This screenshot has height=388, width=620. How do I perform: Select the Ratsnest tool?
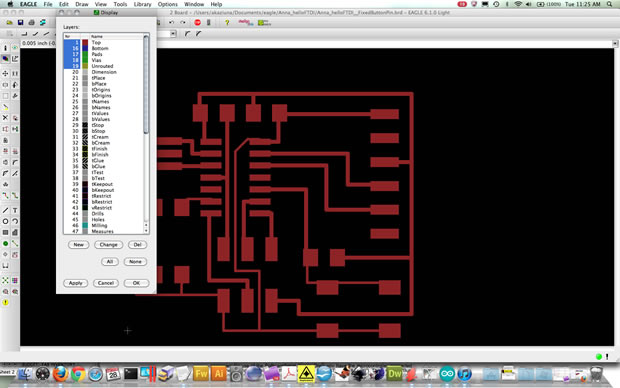click(x=5, y=280)
